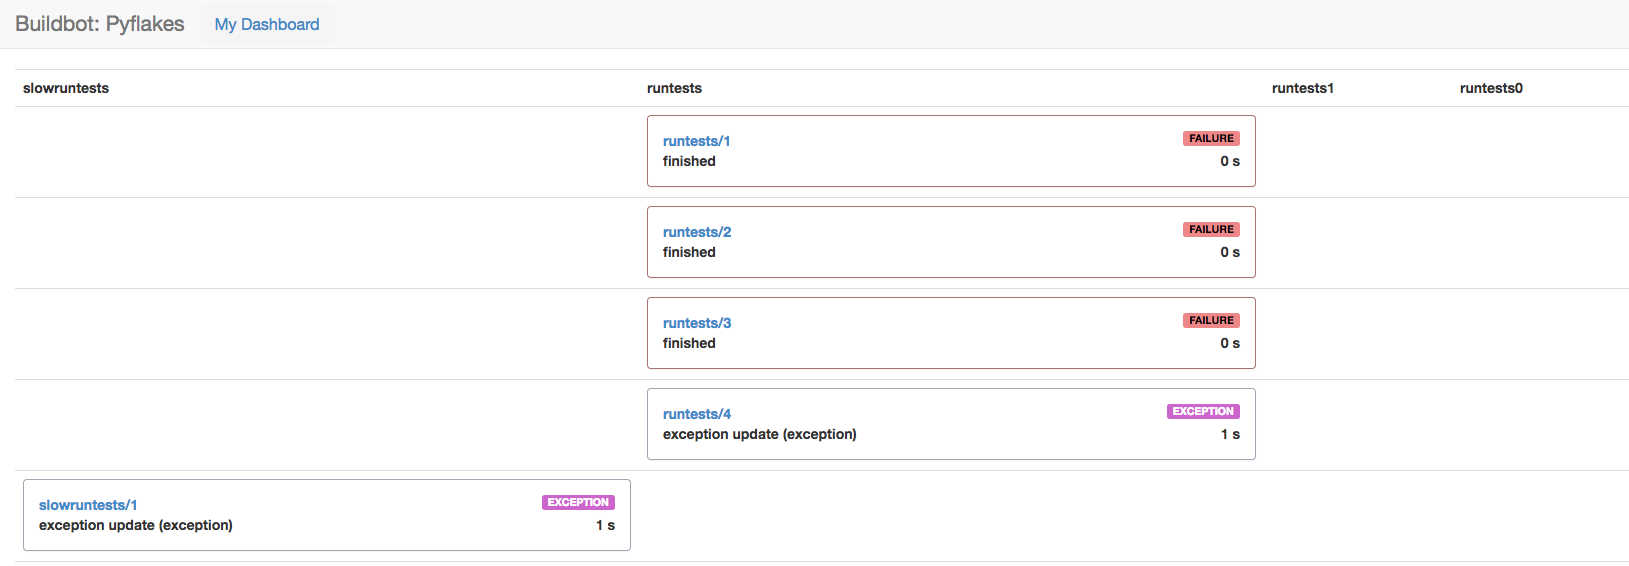The width and height of the screenshot is (1629, 566).
Task: Click exception update text under runtests/4
Action: [759, 434]
